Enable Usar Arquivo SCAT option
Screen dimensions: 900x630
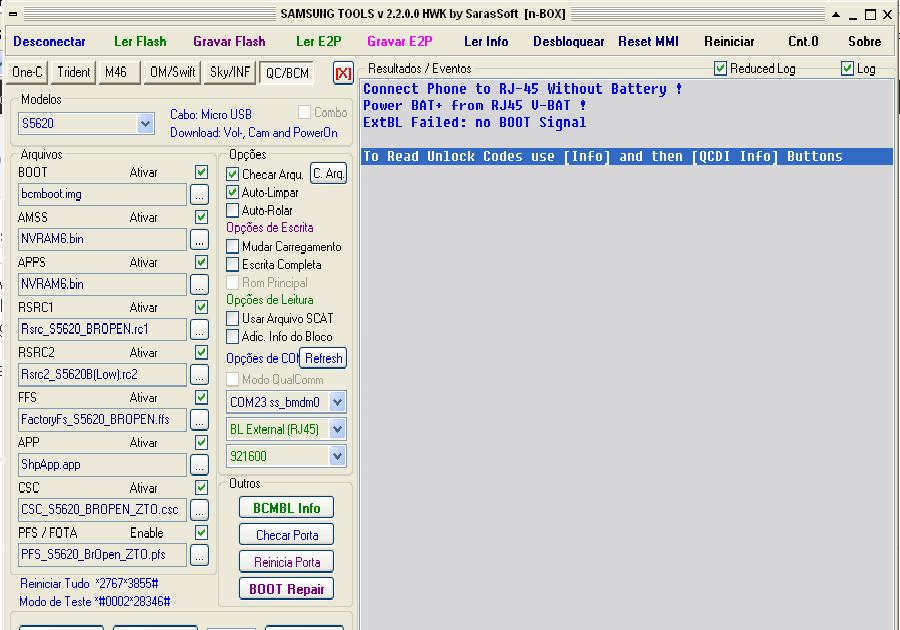point(232,318)
